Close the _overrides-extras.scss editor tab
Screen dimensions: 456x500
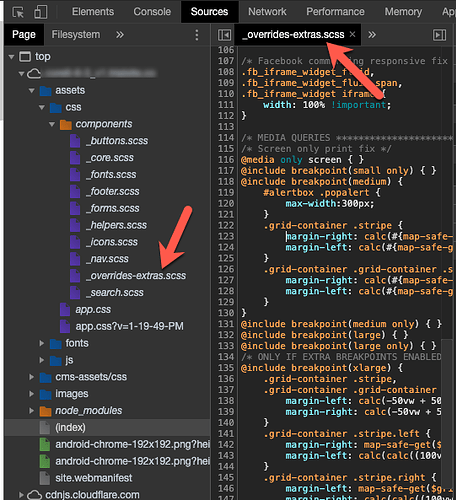tap(352, 34)
